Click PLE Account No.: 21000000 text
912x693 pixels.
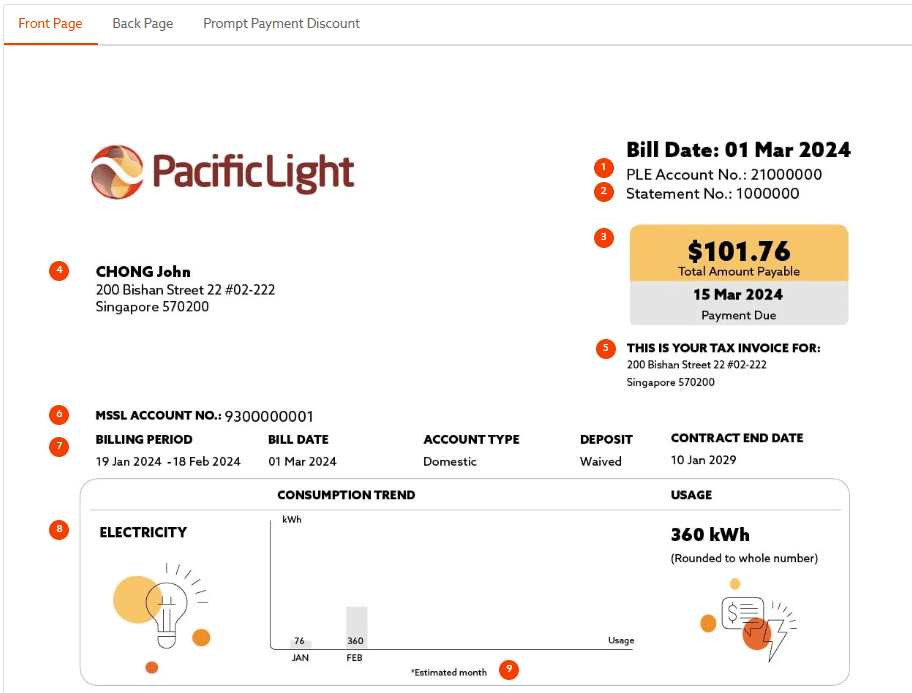724,175
